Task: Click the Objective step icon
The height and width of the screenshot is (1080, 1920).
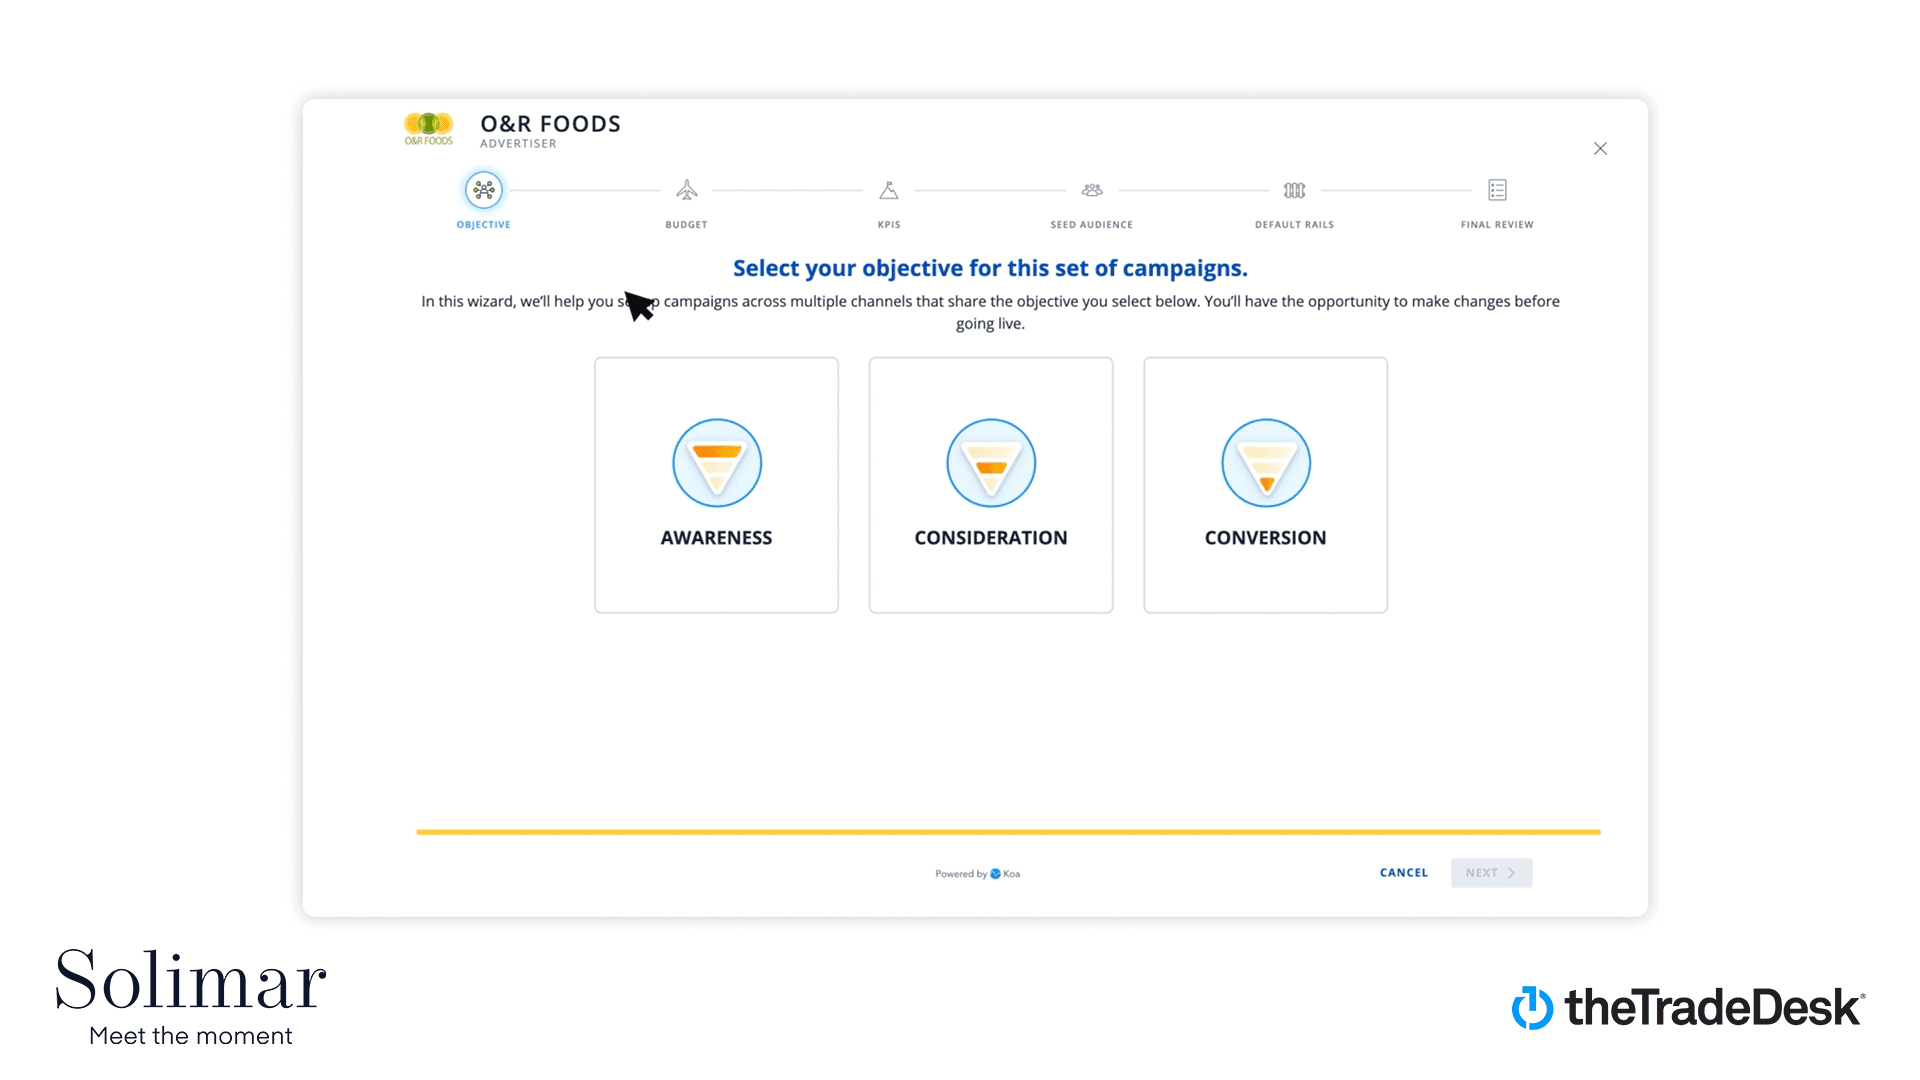Action: pyautogui.click(x=484, y=190)
